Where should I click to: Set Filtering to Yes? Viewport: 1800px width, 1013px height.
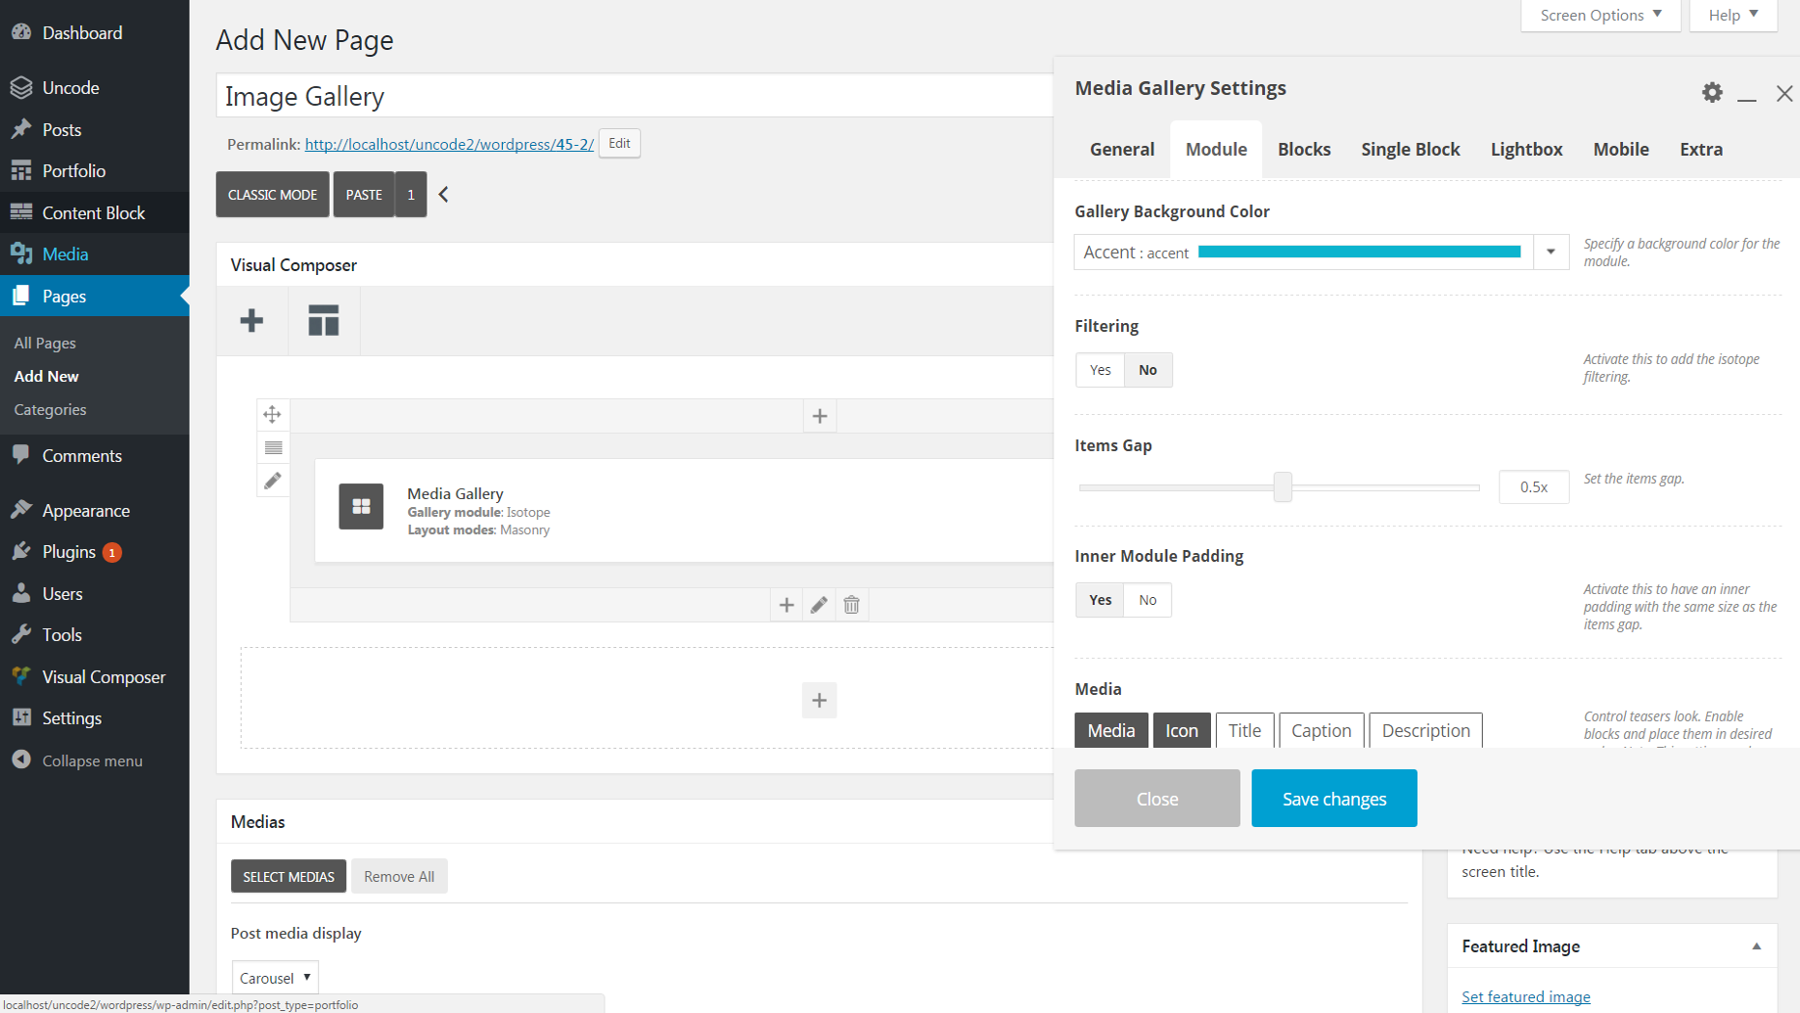pyautogui.click(x=1100, y=370)
